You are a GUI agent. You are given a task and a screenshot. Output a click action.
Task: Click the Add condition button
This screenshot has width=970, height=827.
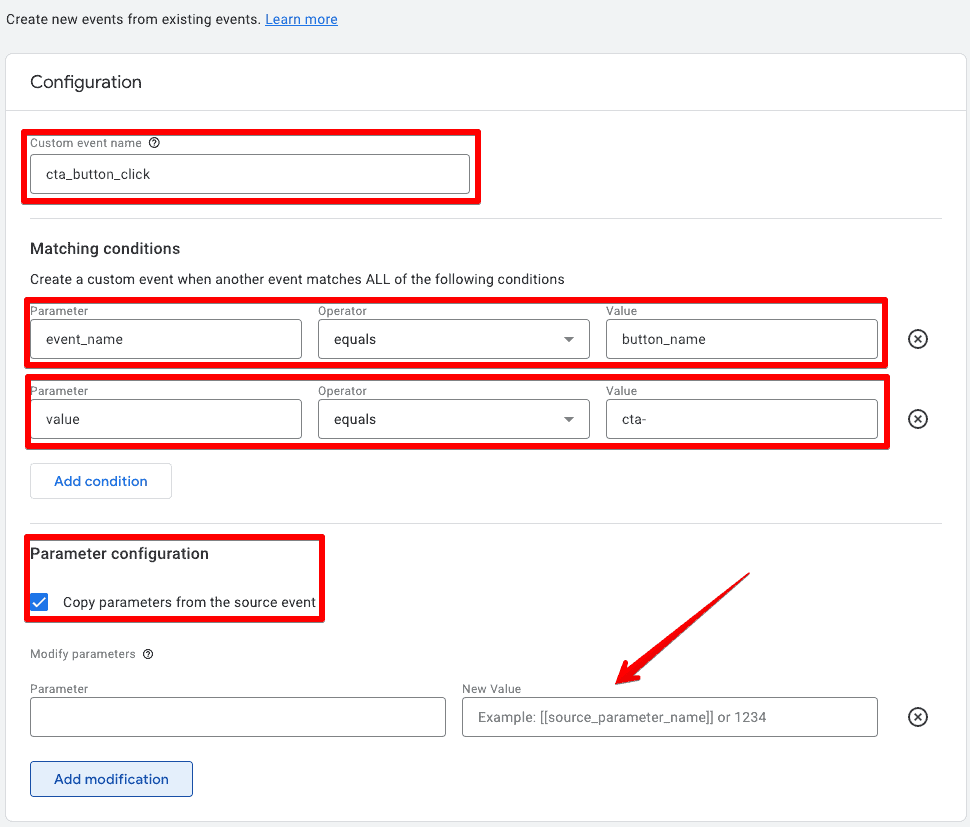(100, 481)
